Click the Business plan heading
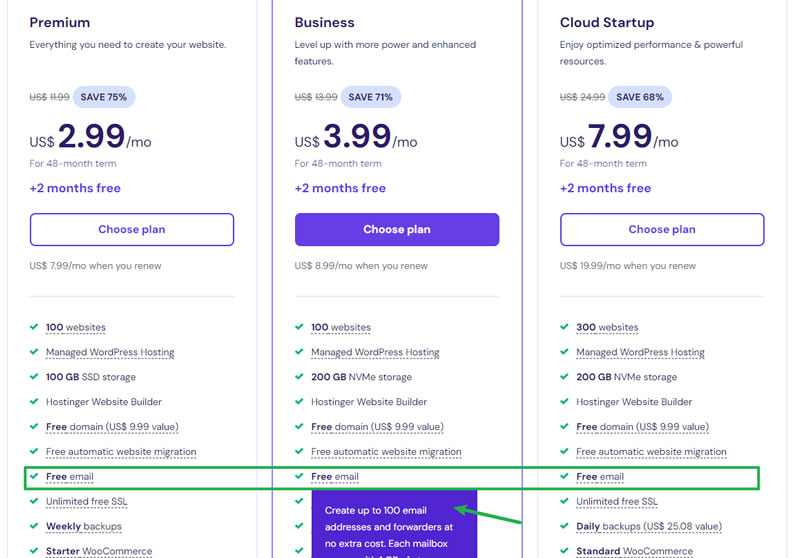 [324, 22]
